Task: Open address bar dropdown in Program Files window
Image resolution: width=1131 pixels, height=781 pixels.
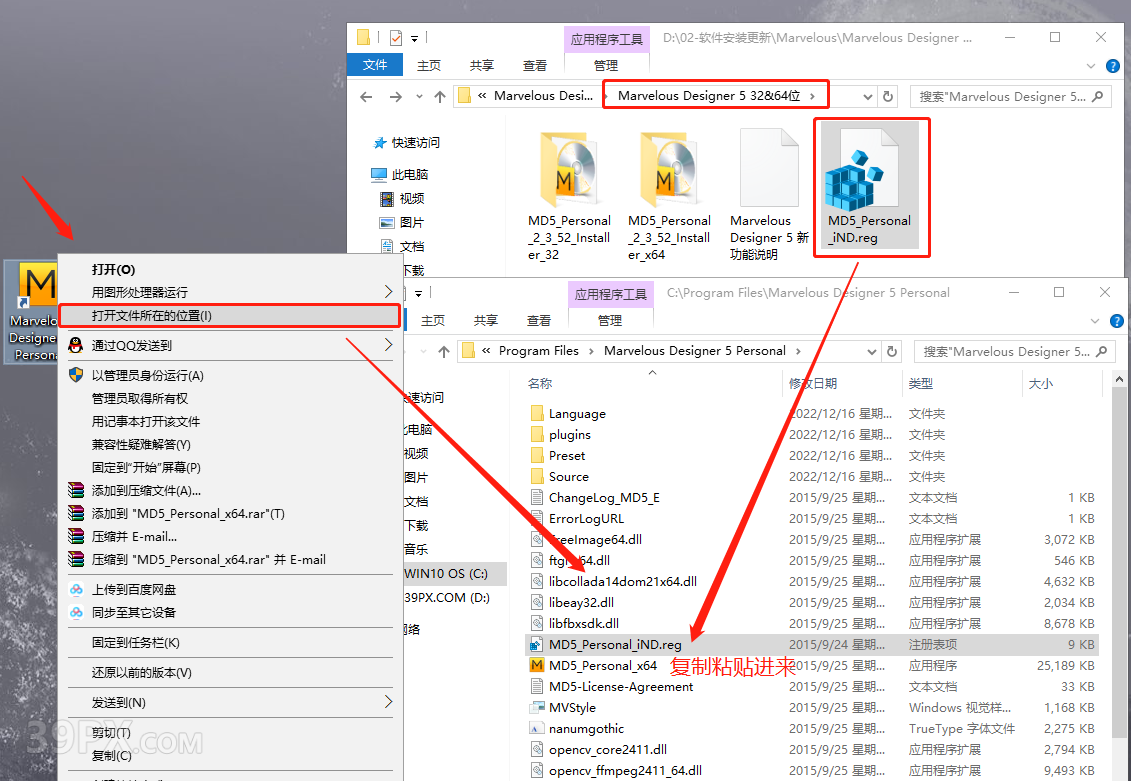Action: 871,351
